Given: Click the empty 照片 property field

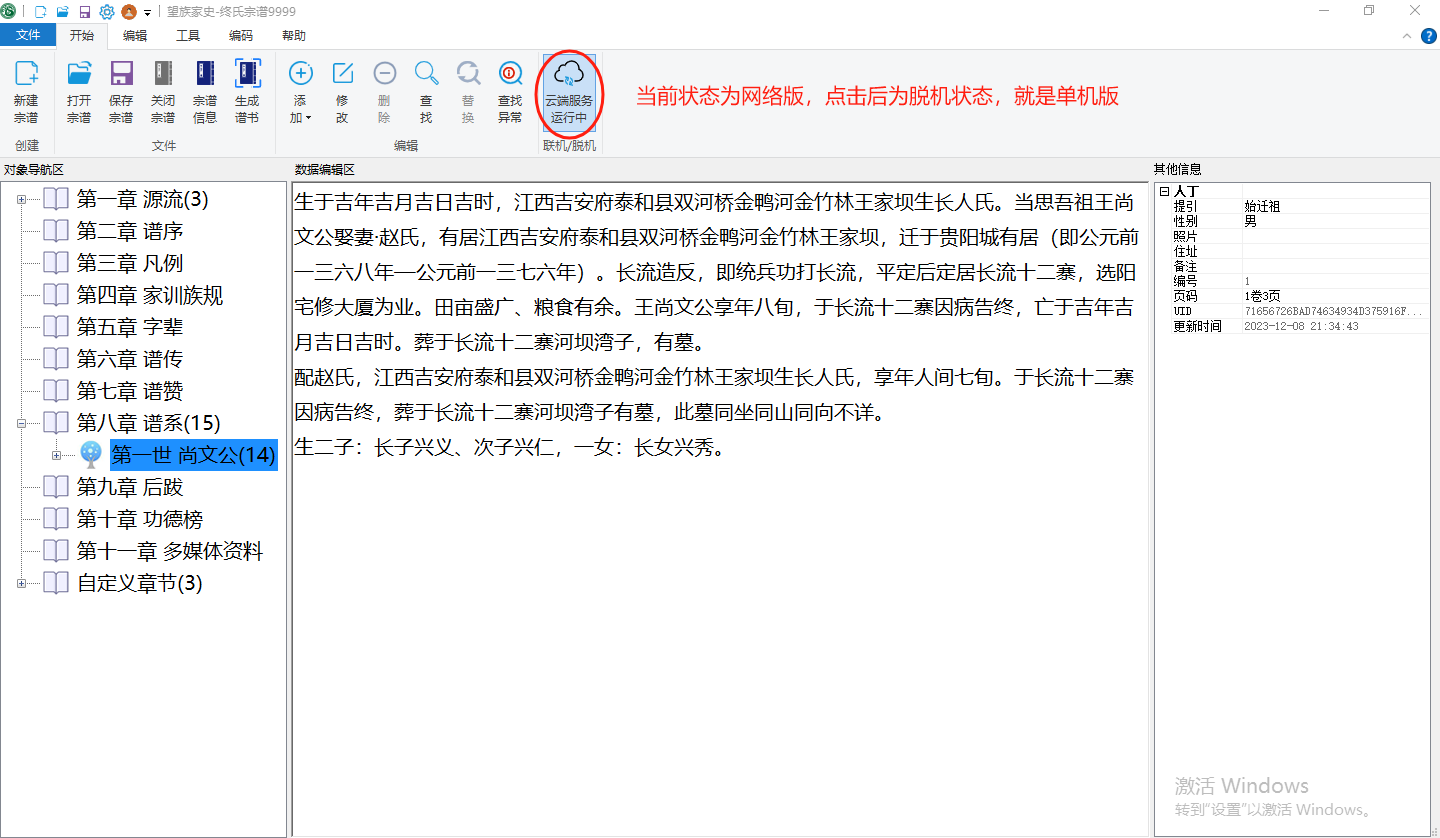Looking at the screenshot, I should (x=1335, y=236).
